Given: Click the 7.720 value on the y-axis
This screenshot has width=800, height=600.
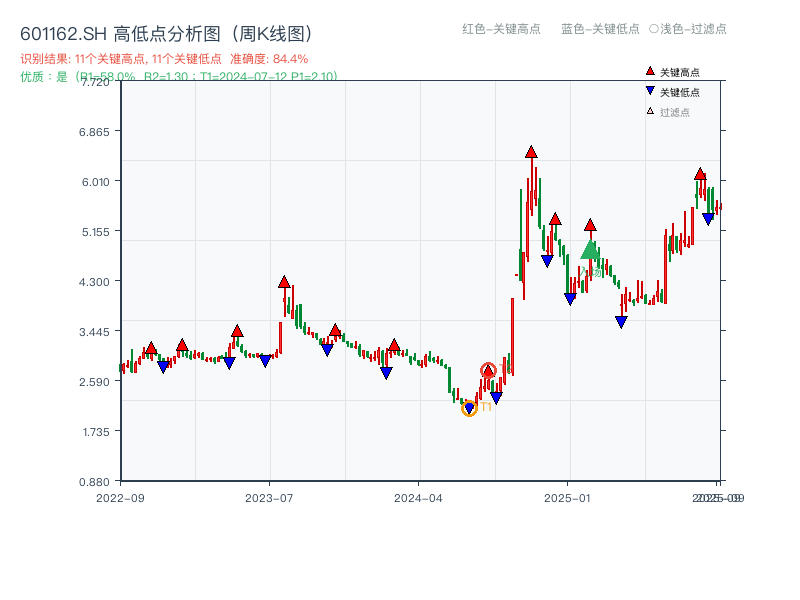Looking at the screenshot, I should click(94, 84).
